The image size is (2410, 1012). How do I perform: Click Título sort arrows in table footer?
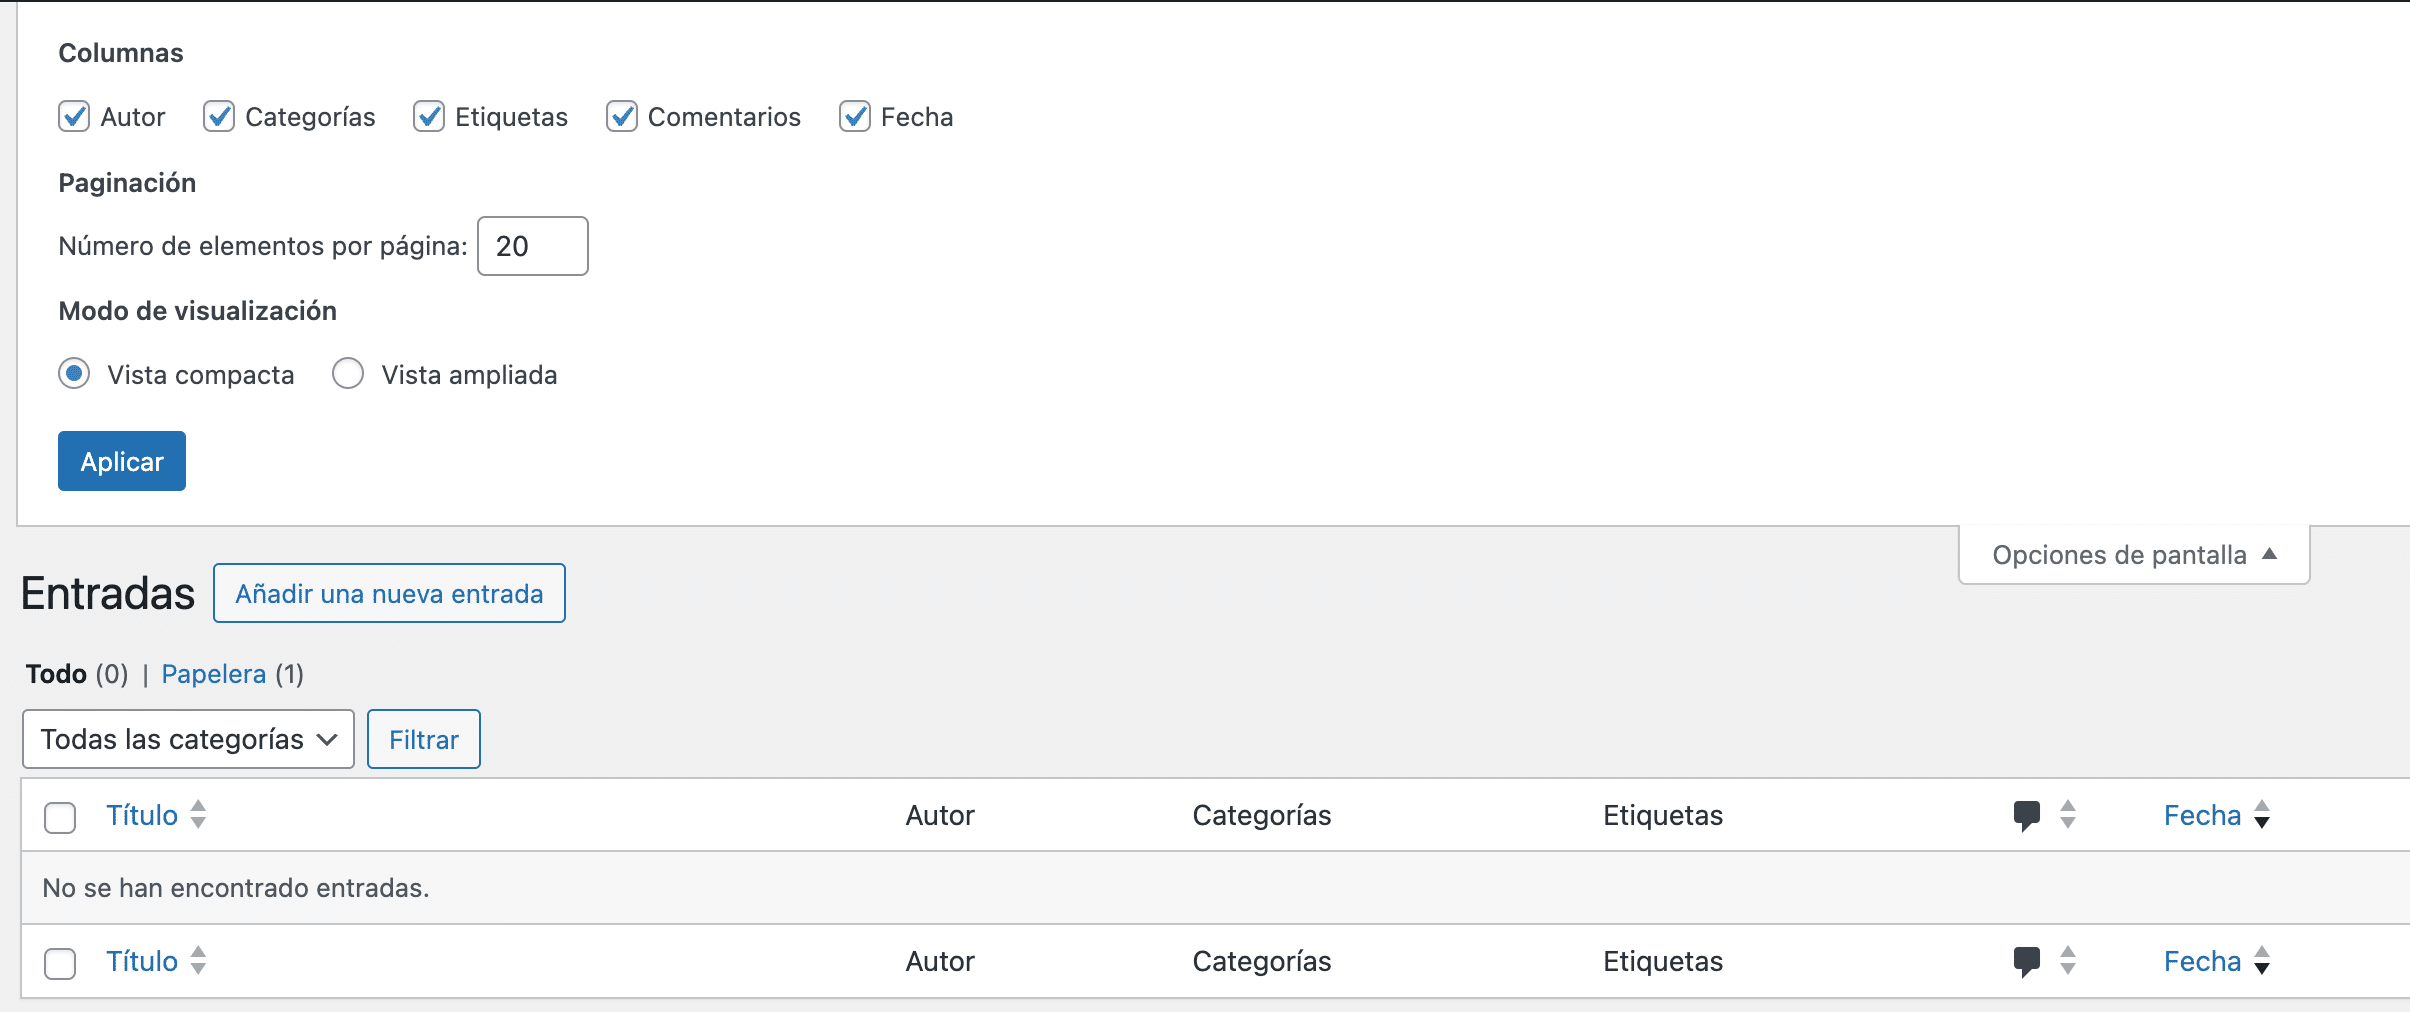pos(198,961)
